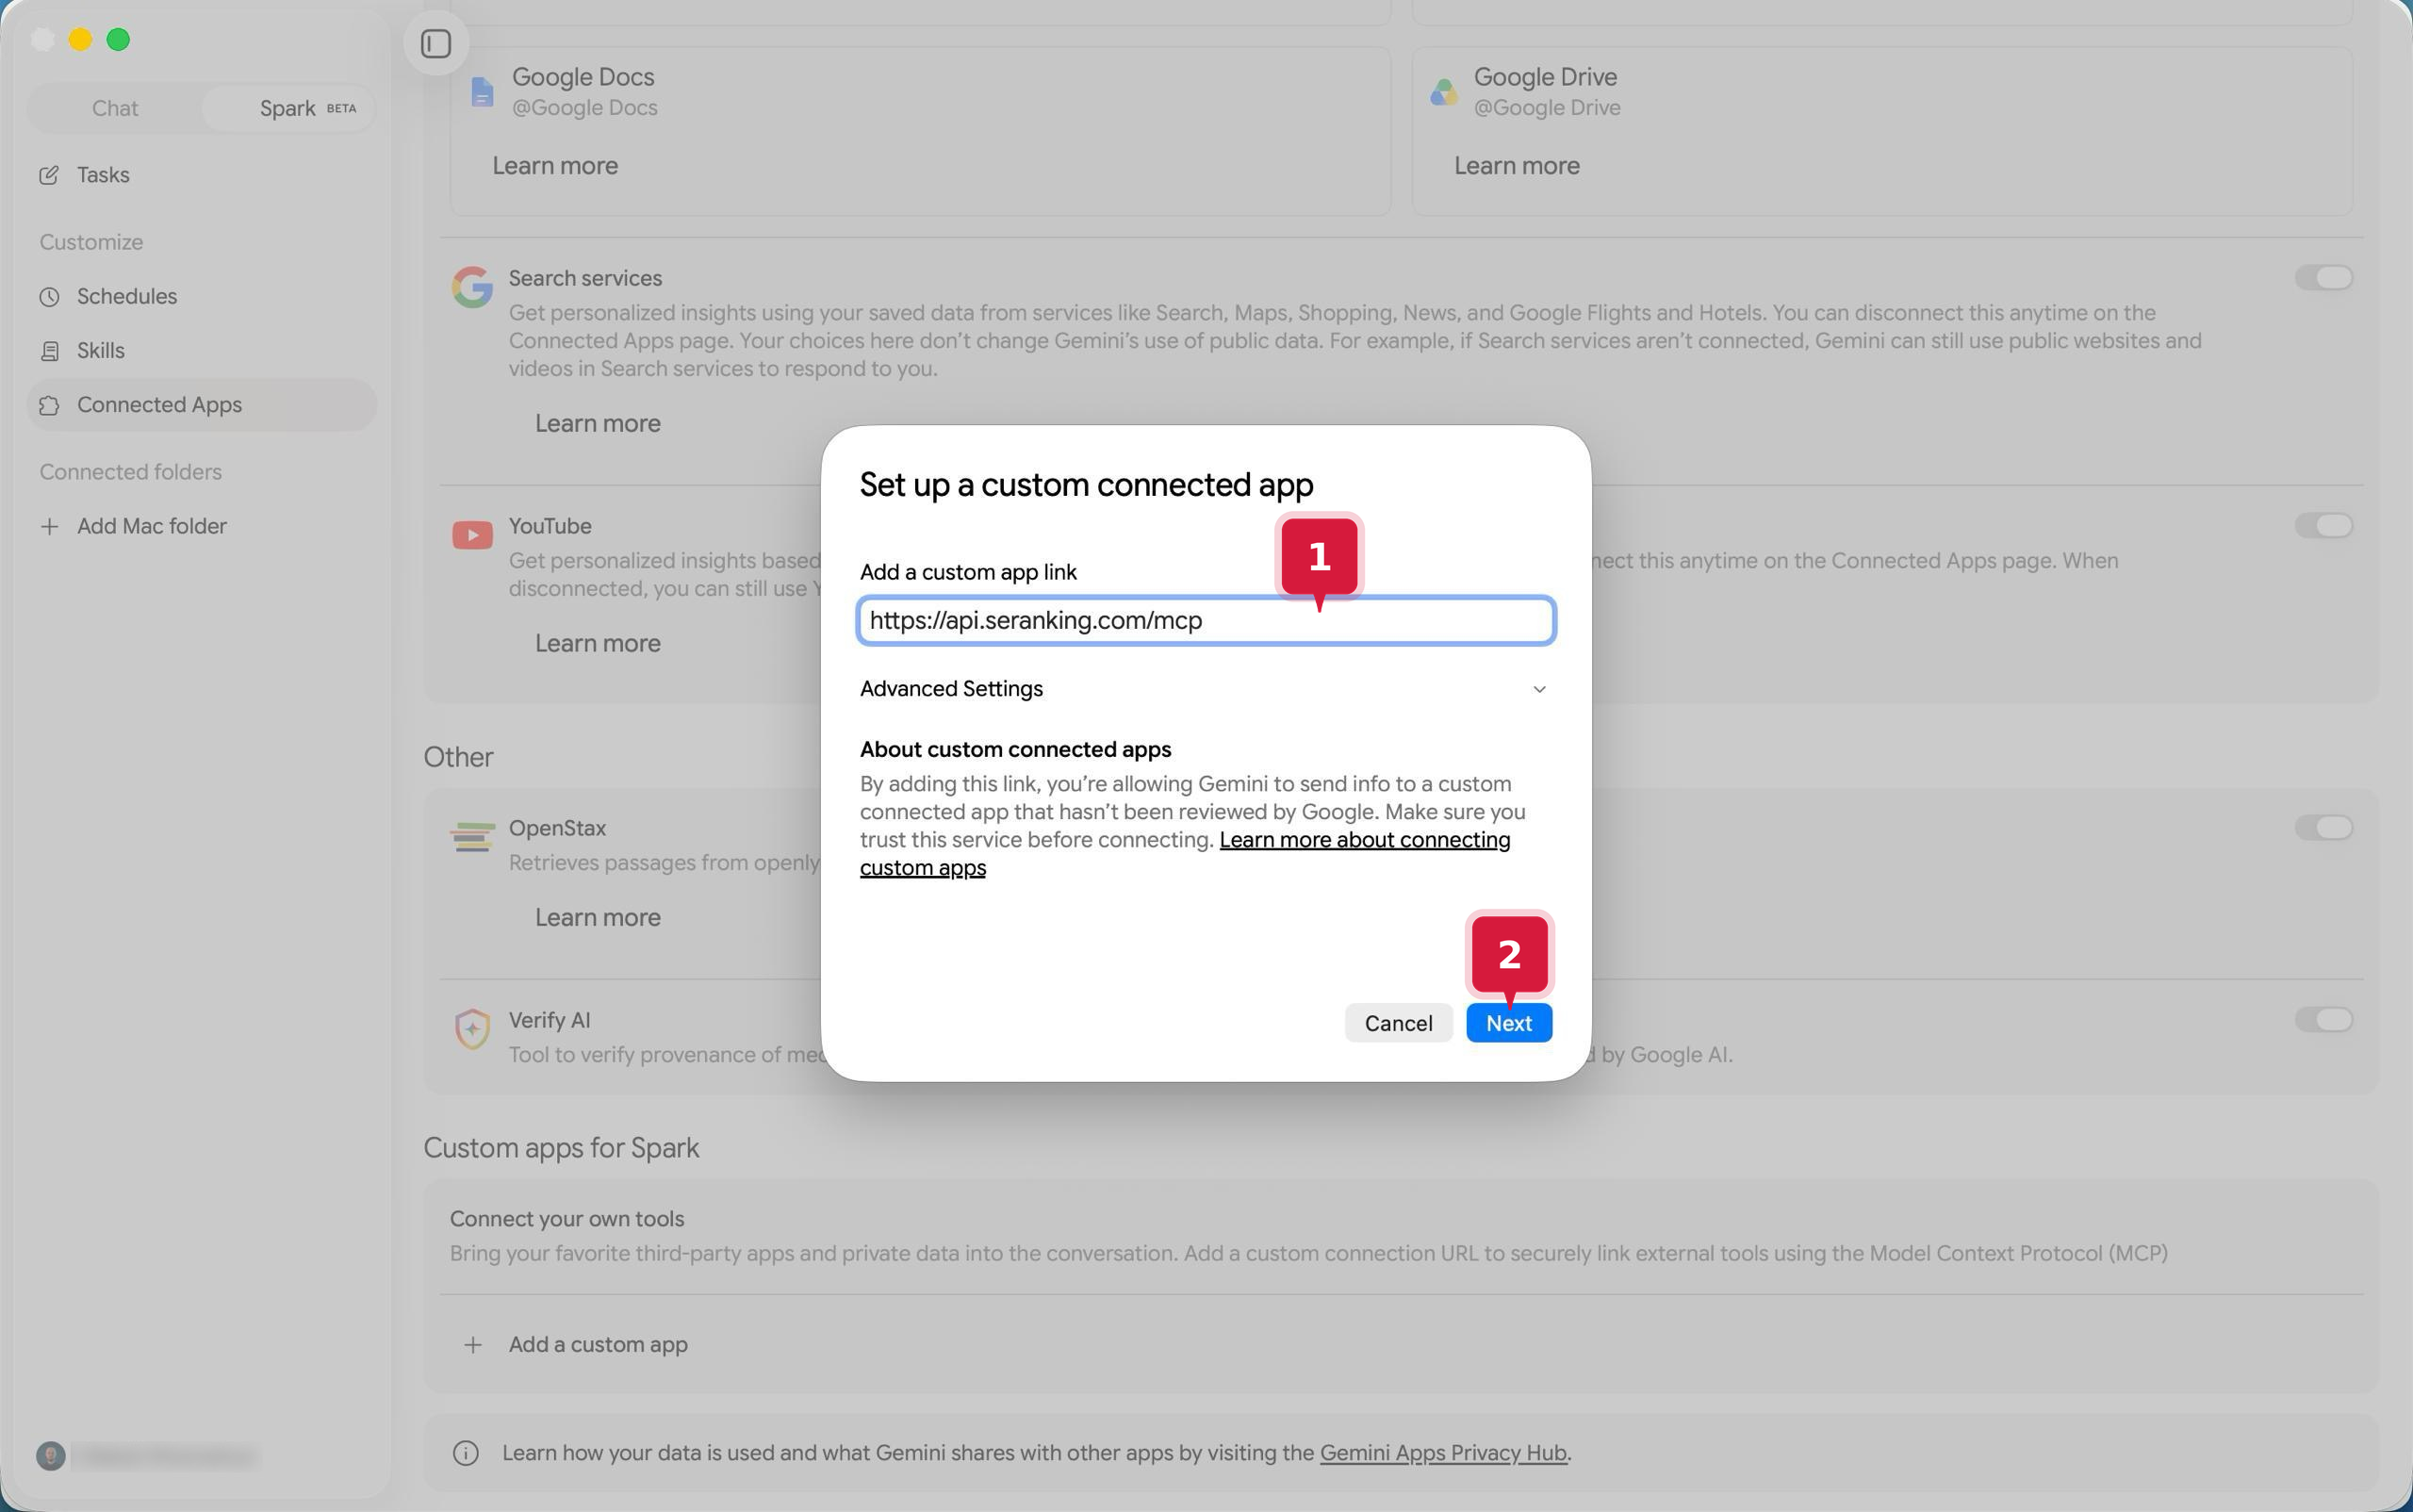The width and height of the screenshot is (2413, 1512).
Task: Click 'Add a custom app link' label
Action: (968, 573)
